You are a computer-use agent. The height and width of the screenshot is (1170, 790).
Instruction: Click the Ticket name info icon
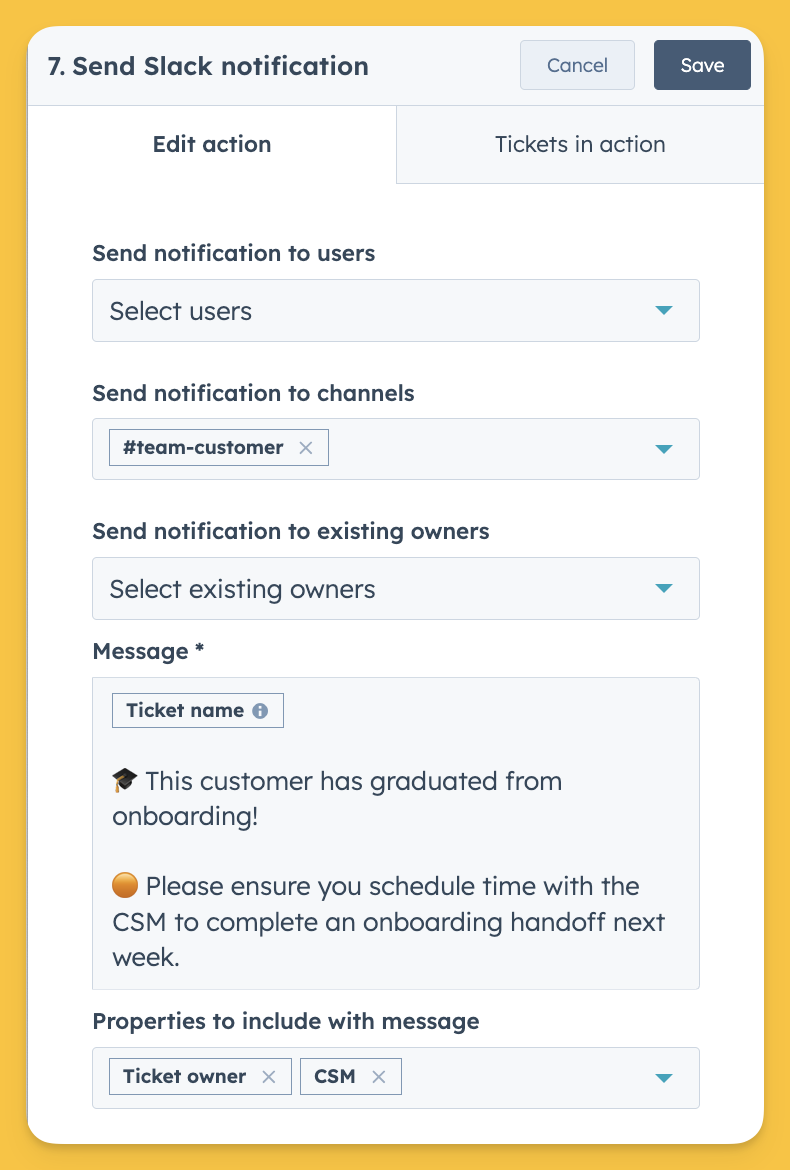point(260,711)
